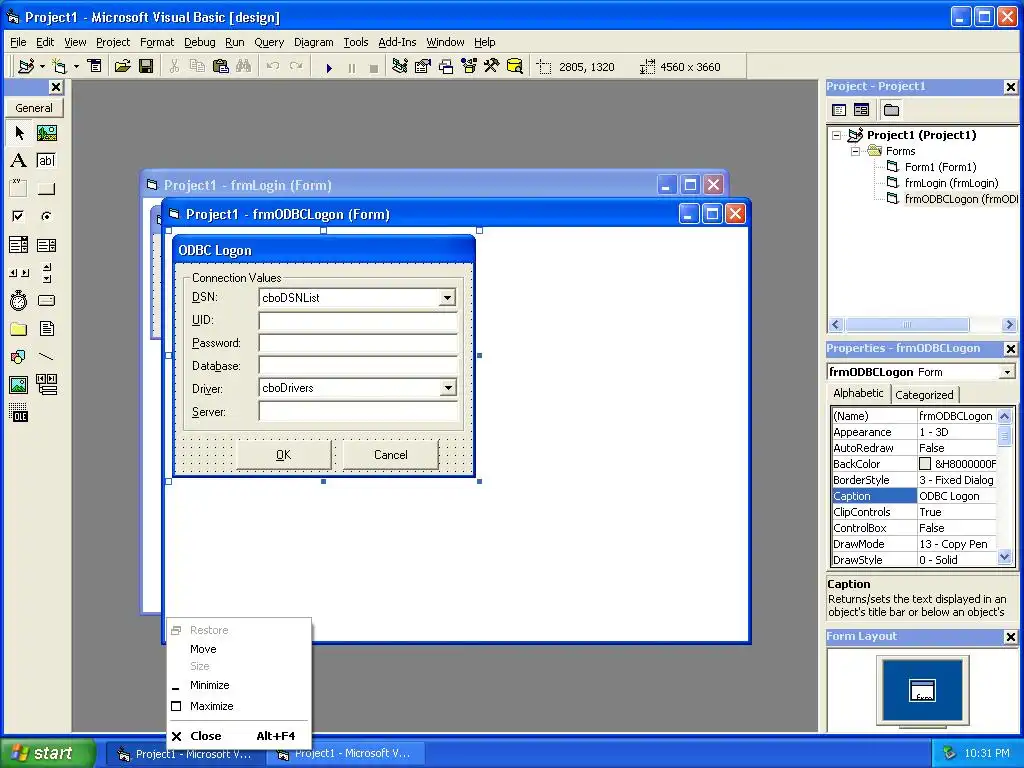This screenshot has width=1024, height=768.
Task: Open the Data View Window toolbar icon
Action: pyautogui.click(x=515, y=66)
